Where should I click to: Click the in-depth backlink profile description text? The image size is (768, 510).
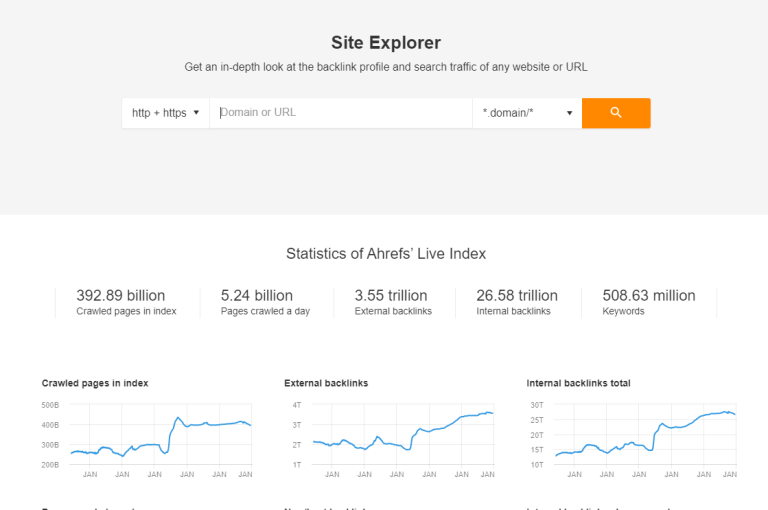click(386, 67)
